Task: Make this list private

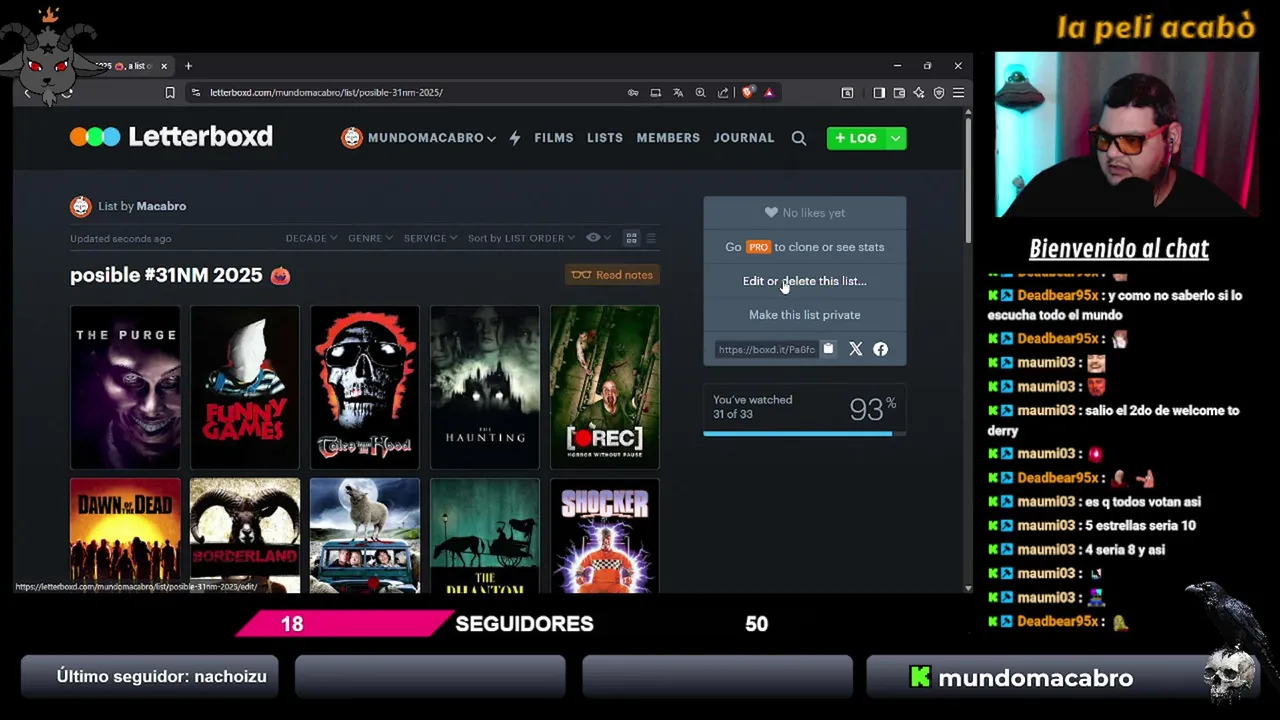Action: pyautogui.click(x=805, y=315)
